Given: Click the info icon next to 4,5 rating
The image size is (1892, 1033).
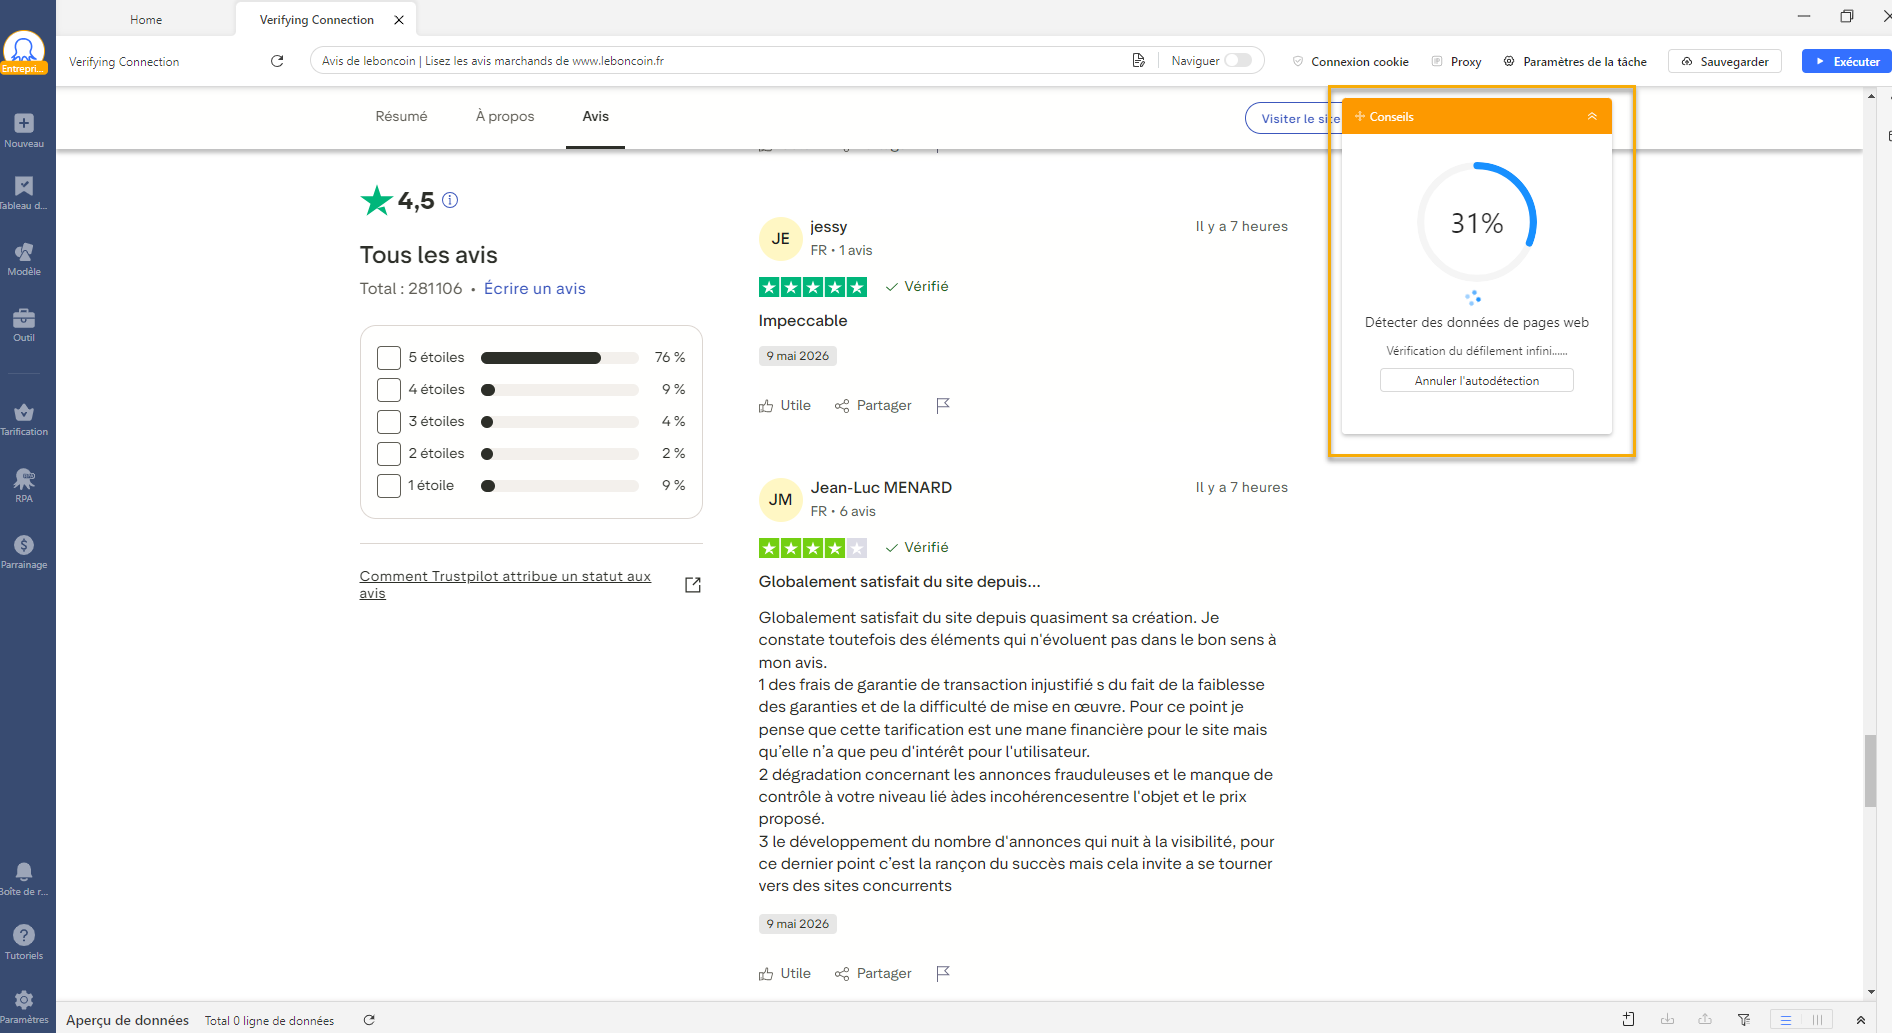Looking at the screenshot, I should click(x=450, y=200).
